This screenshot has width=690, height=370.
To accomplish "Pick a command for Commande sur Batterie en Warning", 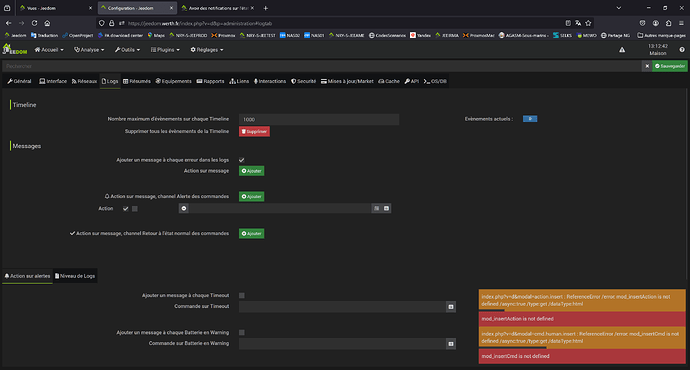I will coord(451,344).
